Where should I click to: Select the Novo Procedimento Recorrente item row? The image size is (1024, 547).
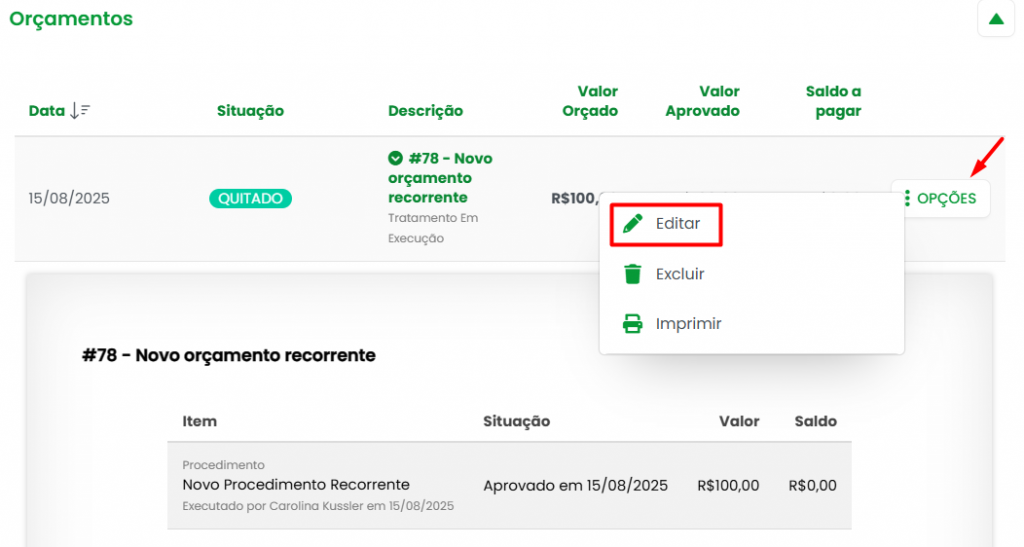pos(296,485)
